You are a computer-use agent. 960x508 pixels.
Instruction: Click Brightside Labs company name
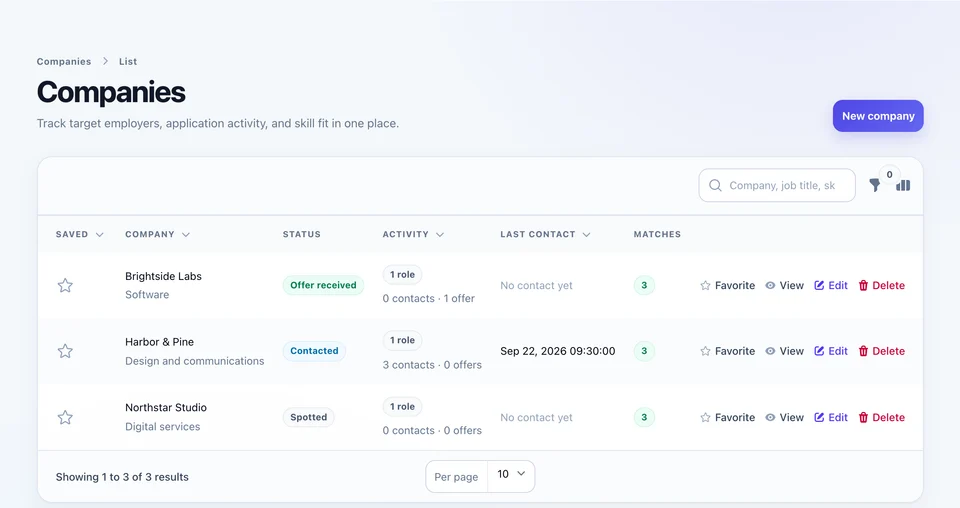(163, 276)
